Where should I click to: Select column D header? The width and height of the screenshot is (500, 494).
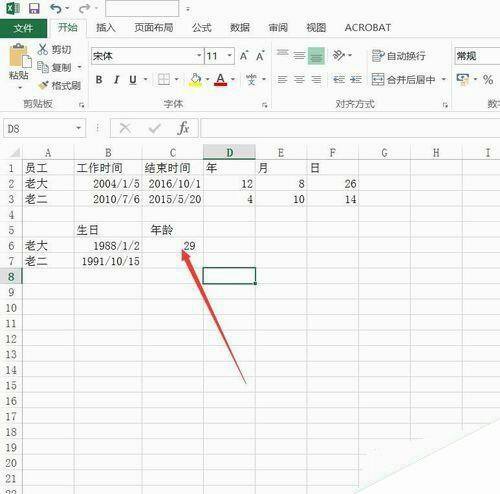[x=229, y=153]
